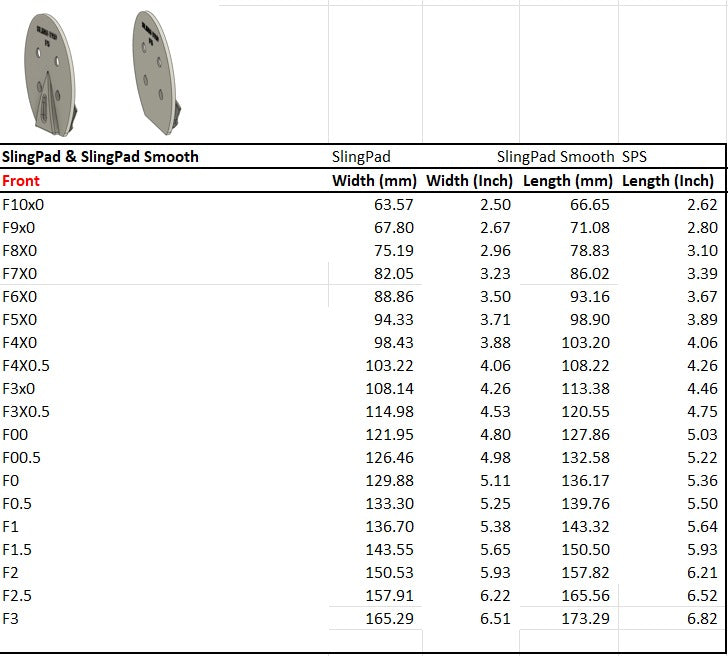Select the F0.5 row label
728x656 pixels.
17,504
